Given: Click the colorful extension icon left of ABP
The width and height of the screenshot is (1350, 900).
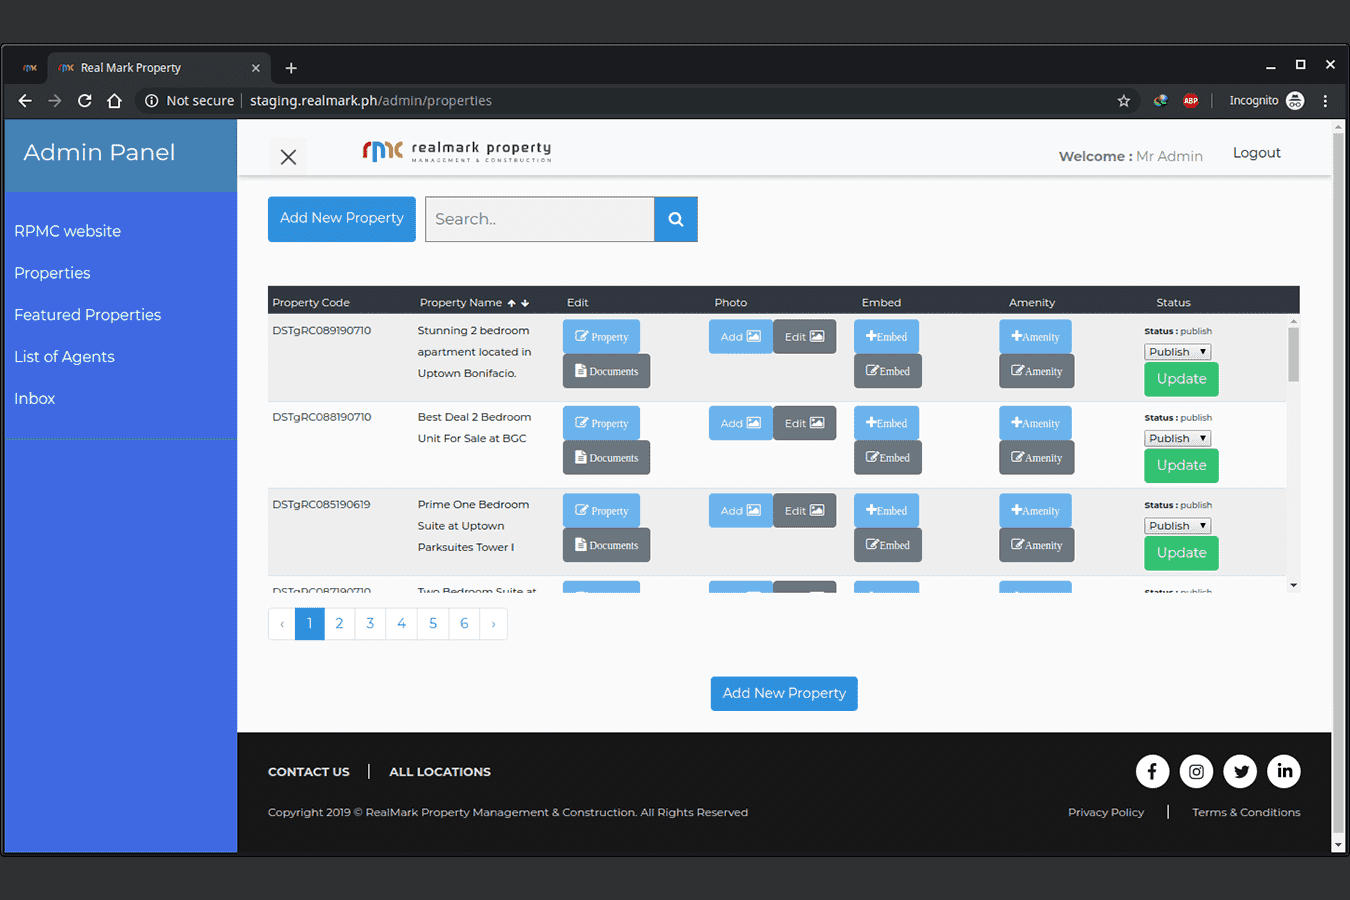Looking at the screenshot, I should point(1160,100).
